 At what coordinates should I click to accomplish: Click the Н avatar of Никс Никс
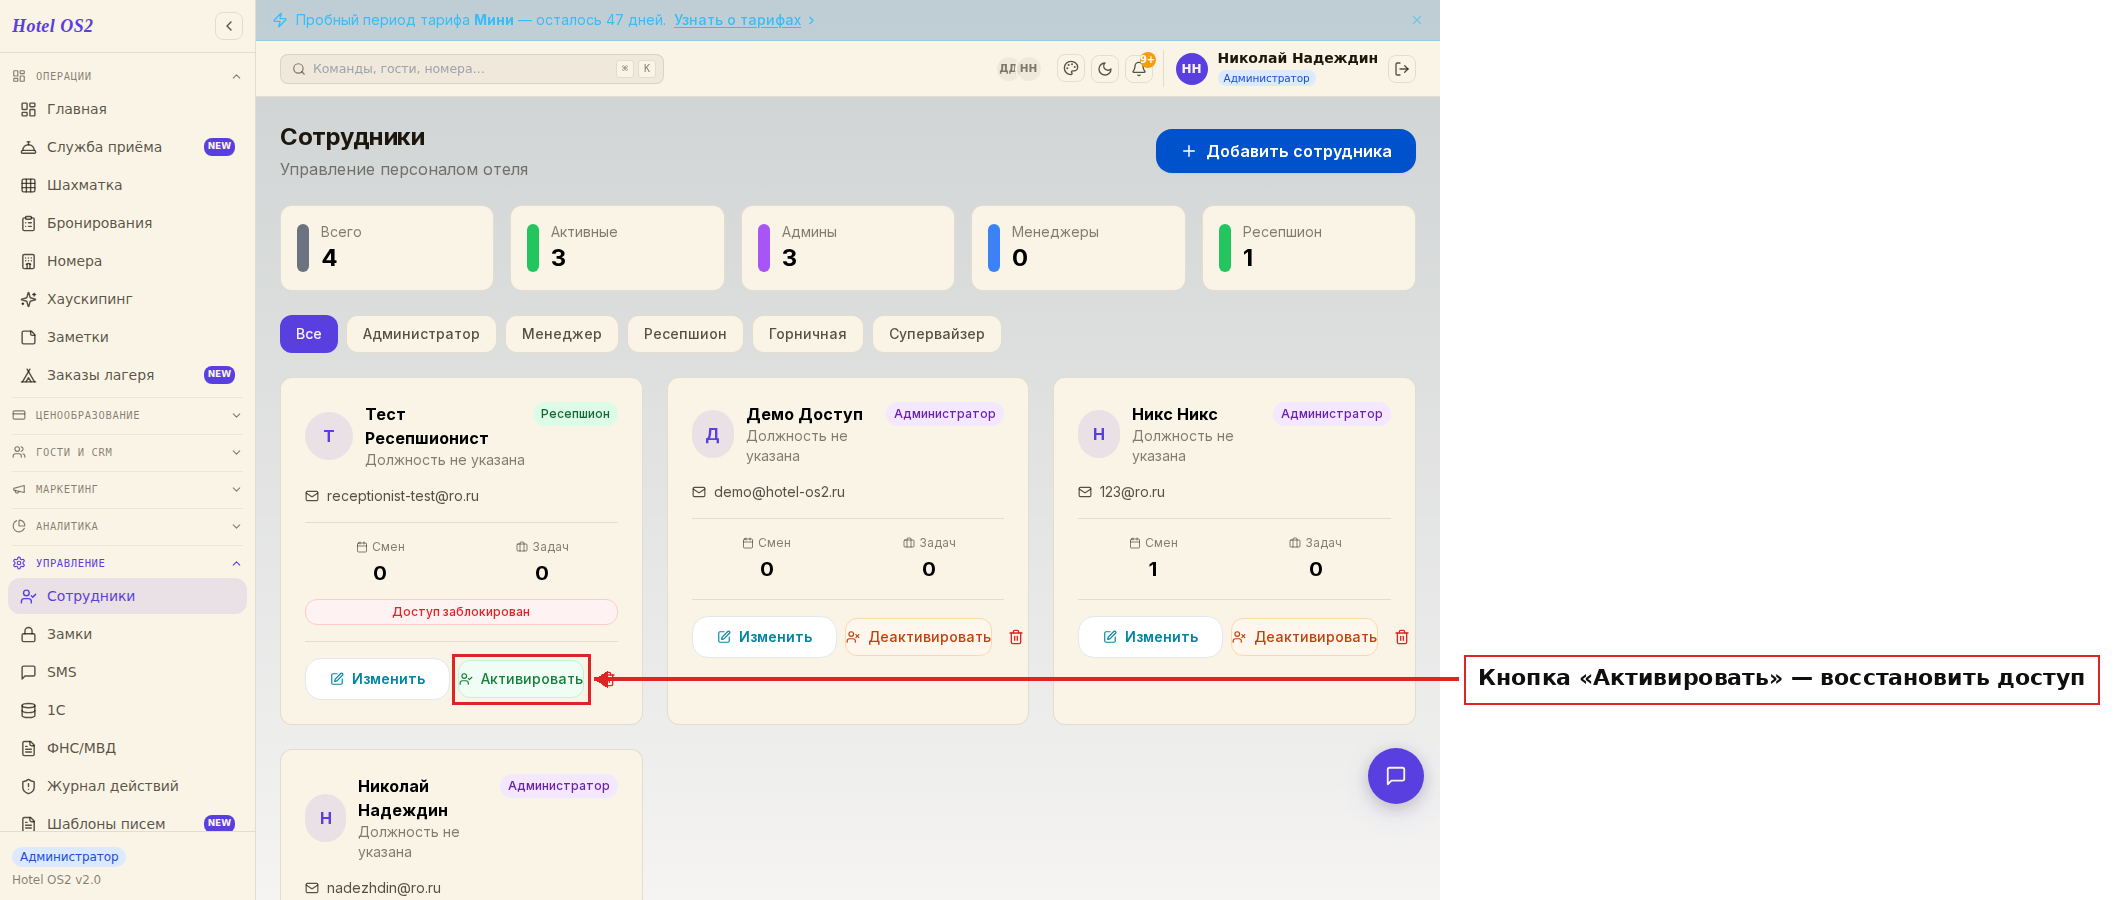point(1099,434)
